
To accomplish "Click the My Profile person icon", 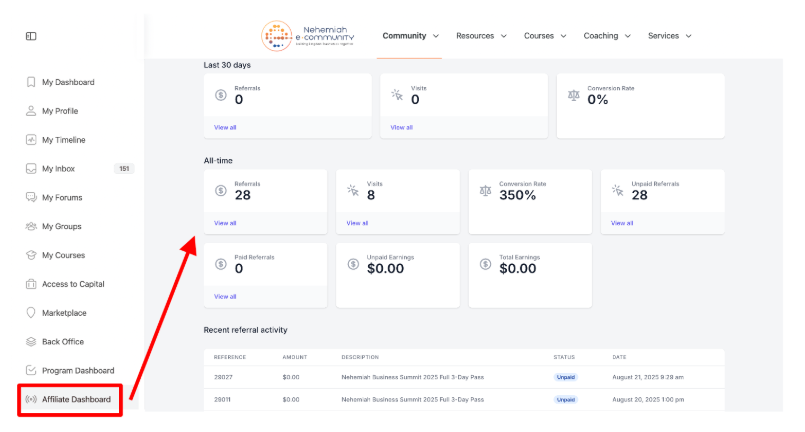I will 31,111.
